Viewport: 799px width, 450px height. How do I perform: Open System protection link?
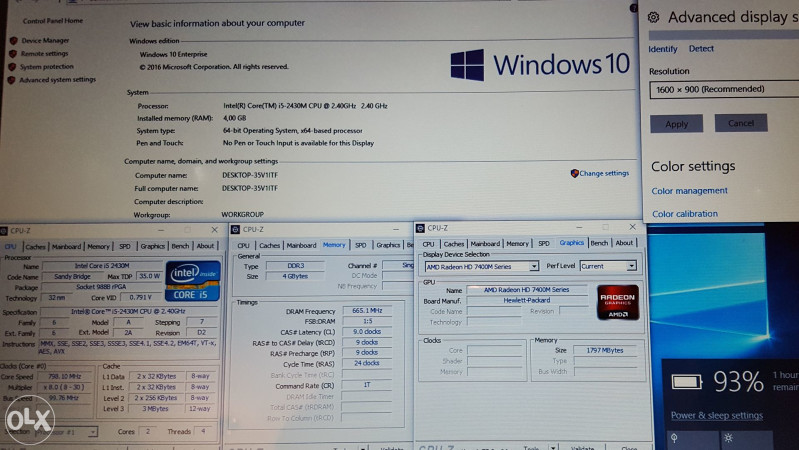coord(46,67)
